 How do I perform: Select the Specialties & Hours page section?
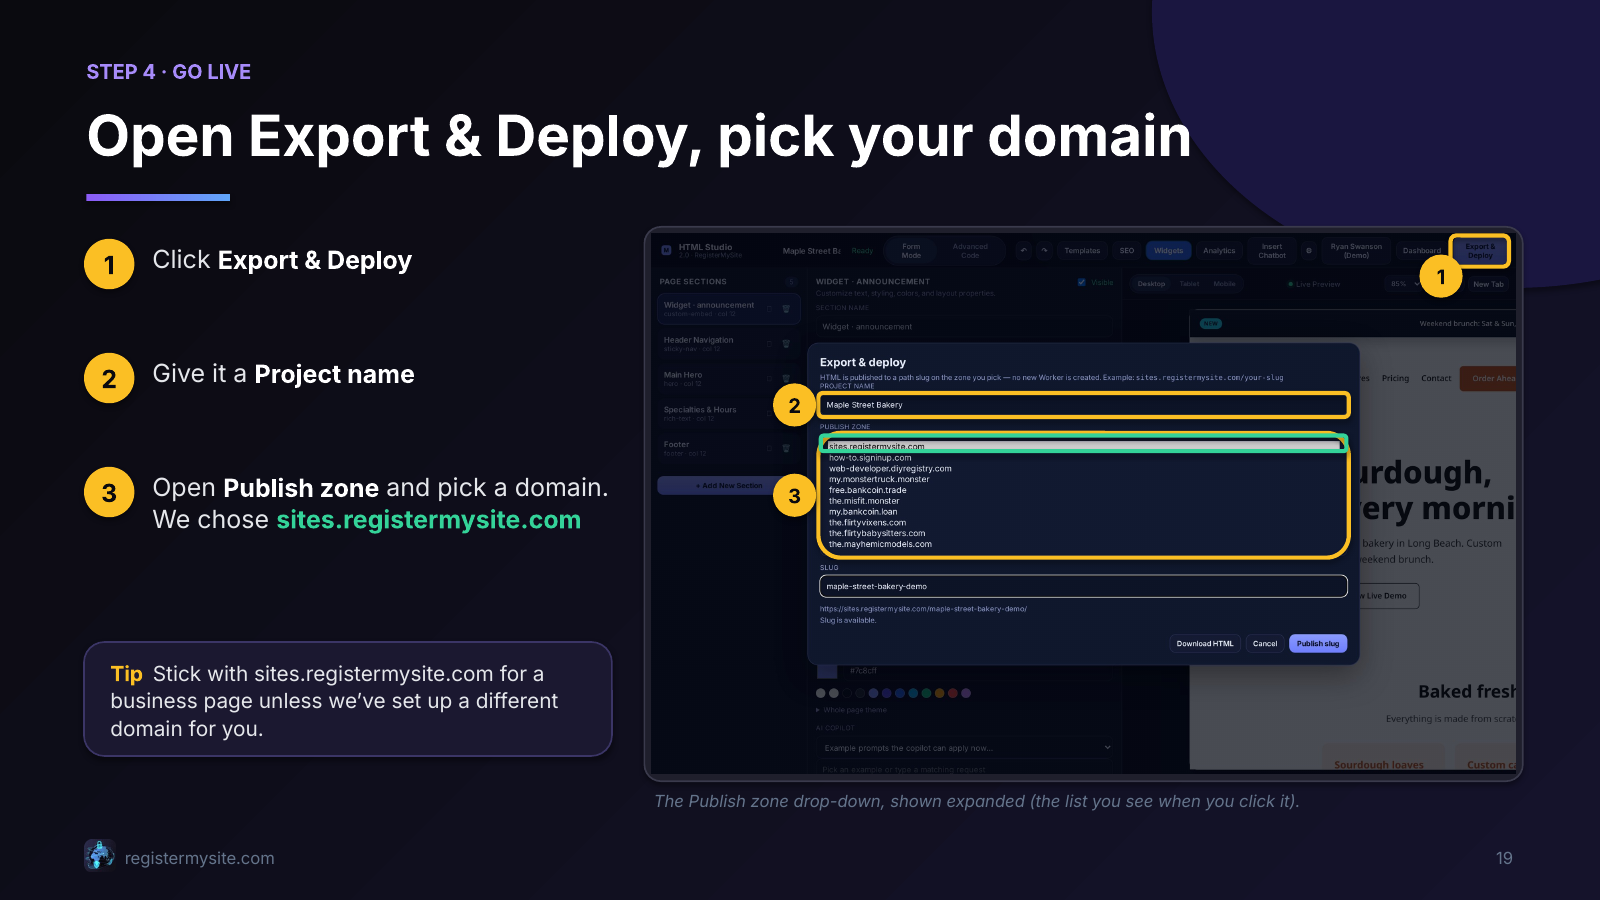pos(729,414)
